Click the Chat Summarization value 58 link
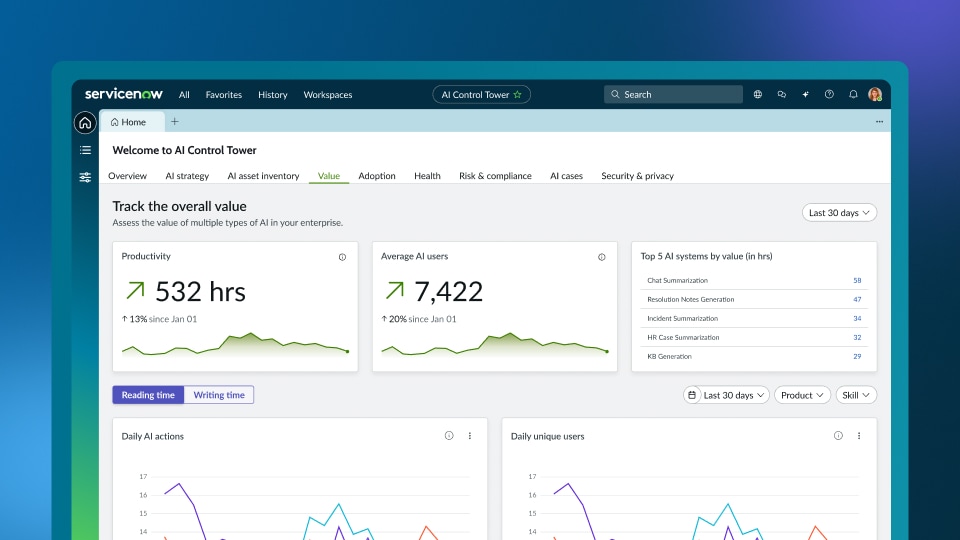The image size is (960, 540). pos(857,281)
